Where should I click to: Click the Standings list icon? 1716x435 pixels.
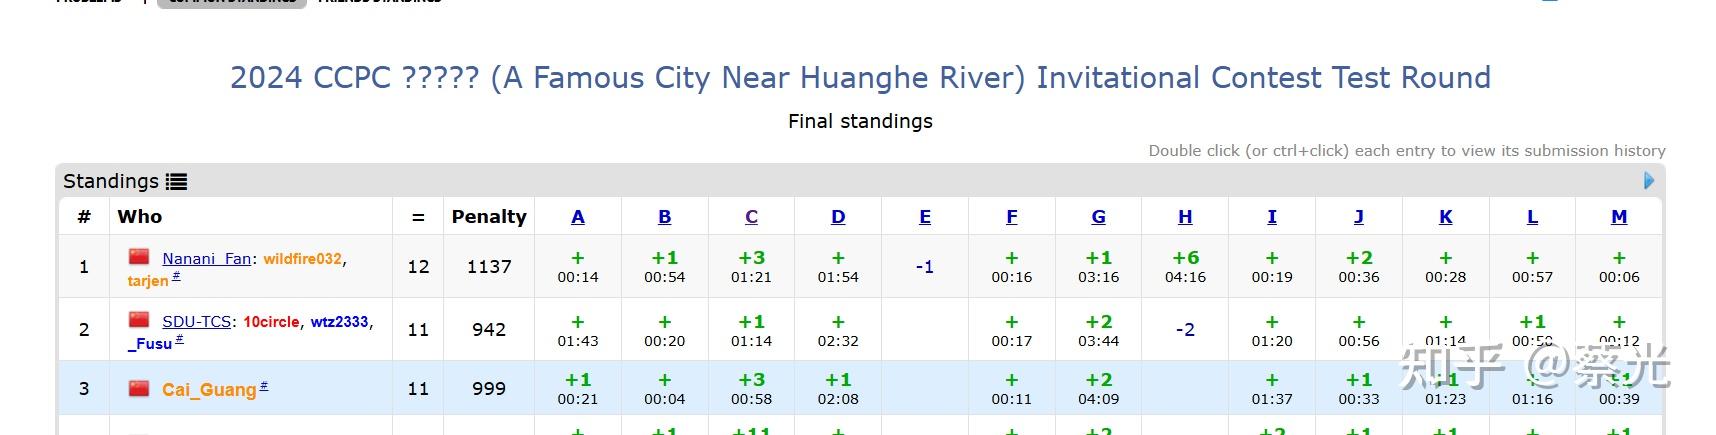click(177, 182)
